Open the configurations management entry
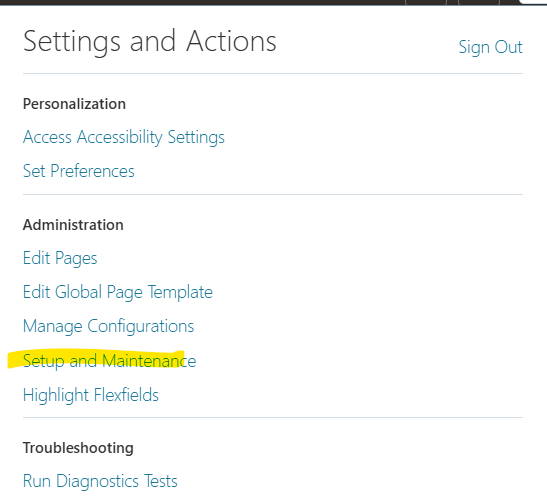Image resolution: width=547 pixels, height=503 pixels. (108, 326)
